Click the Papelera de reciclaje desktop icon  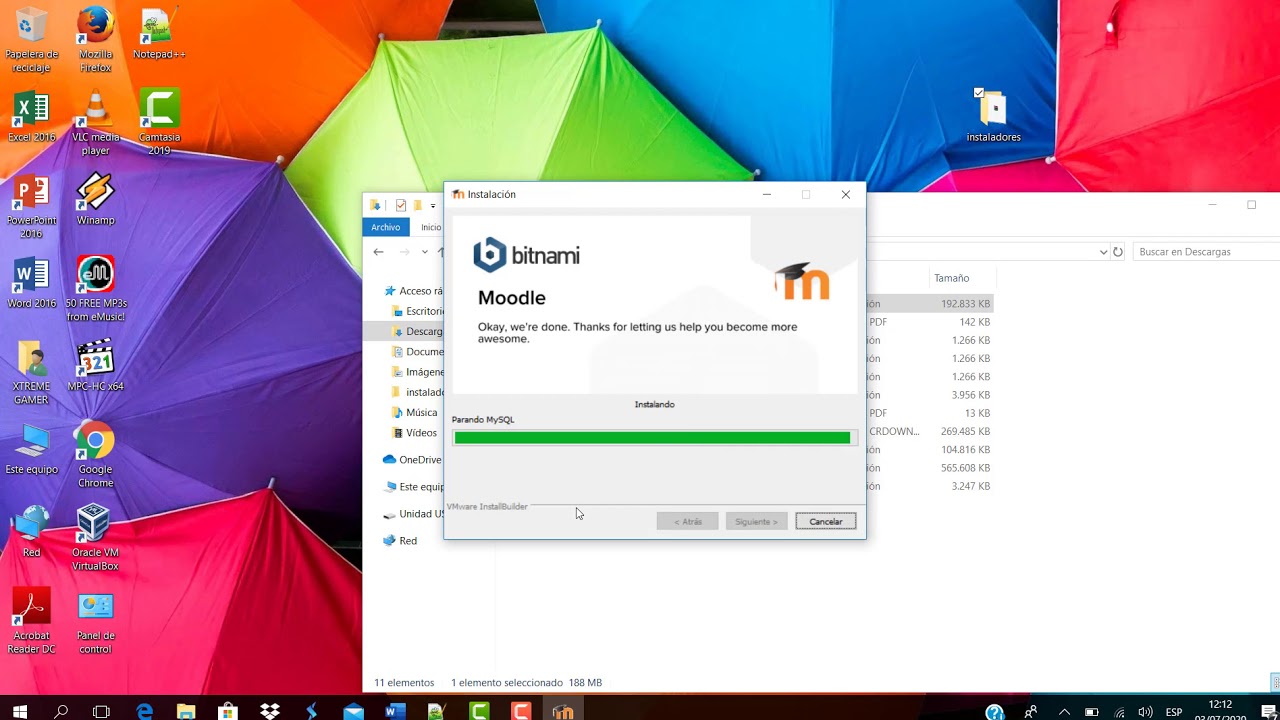point(32,40)
